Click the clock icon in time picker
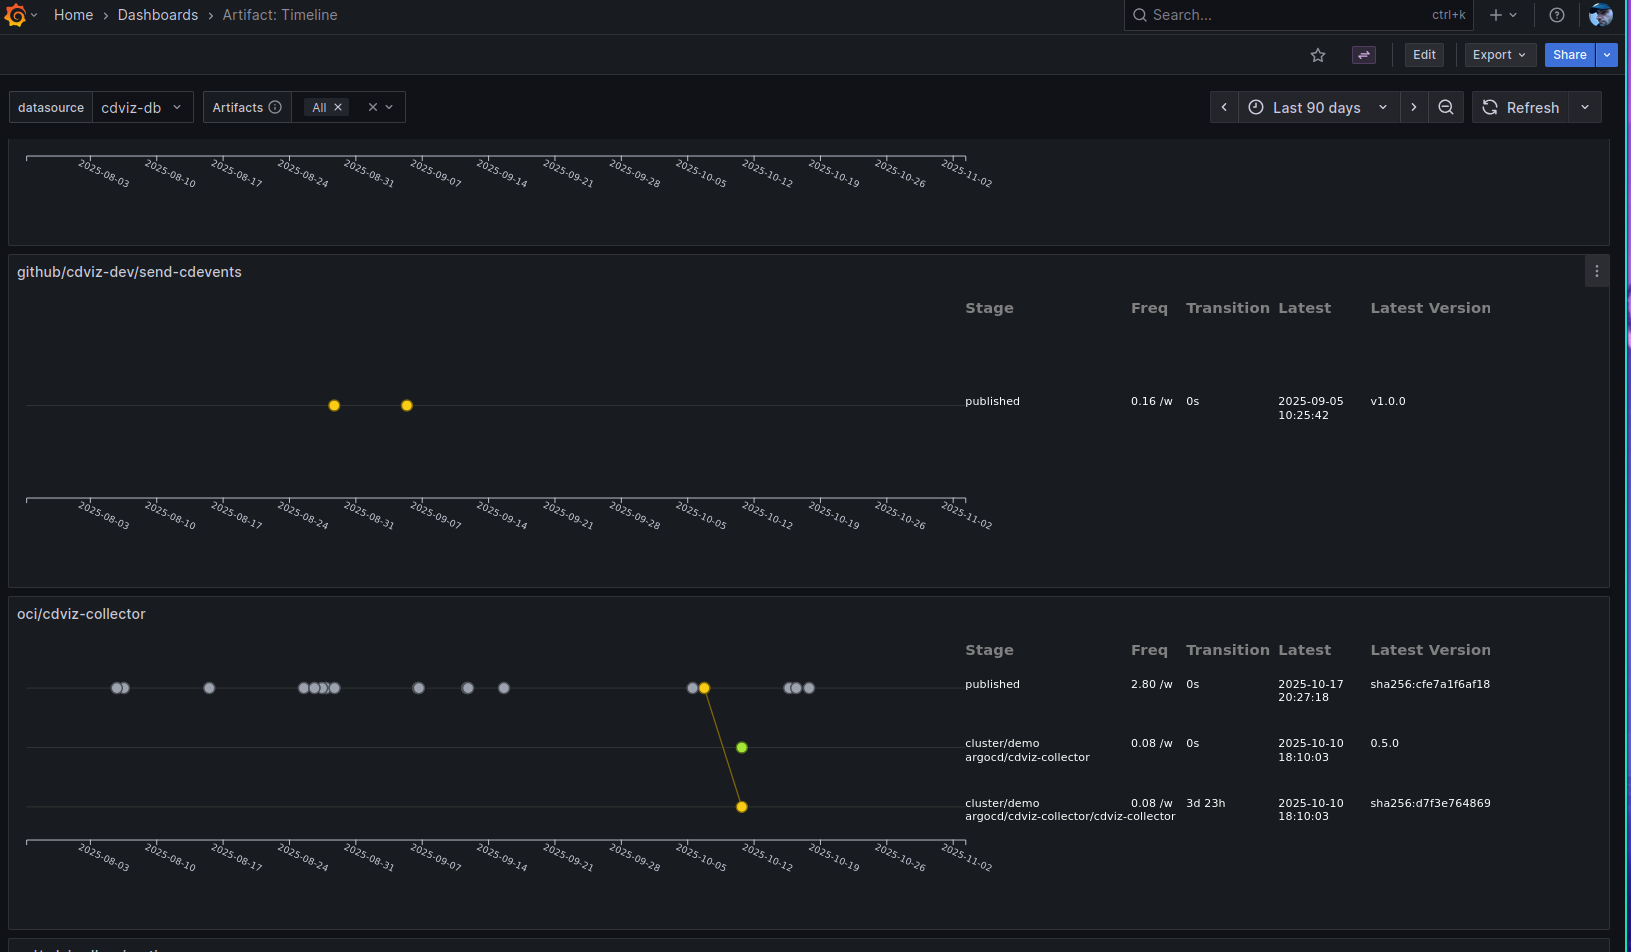This screenshot has height=952, width=1631. point(1256,107)
